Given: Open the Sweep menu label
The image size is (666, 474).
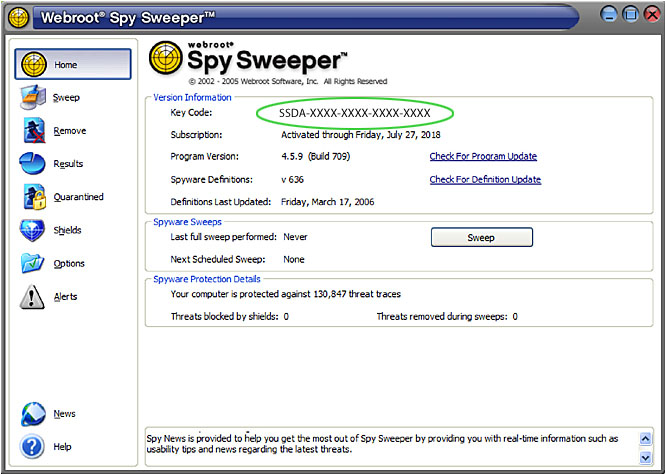Looking at the screenshot, I should pyautogui.click(x=66, y=98).
